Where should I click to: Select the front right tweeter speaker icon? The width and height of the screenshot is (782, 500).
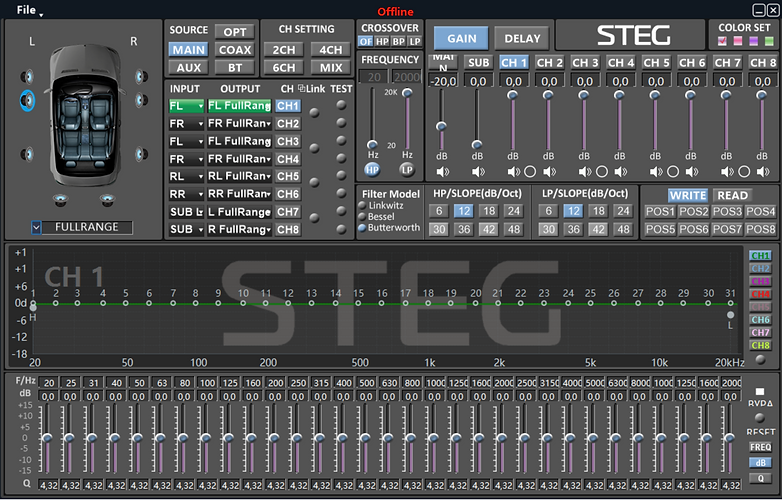142,77
